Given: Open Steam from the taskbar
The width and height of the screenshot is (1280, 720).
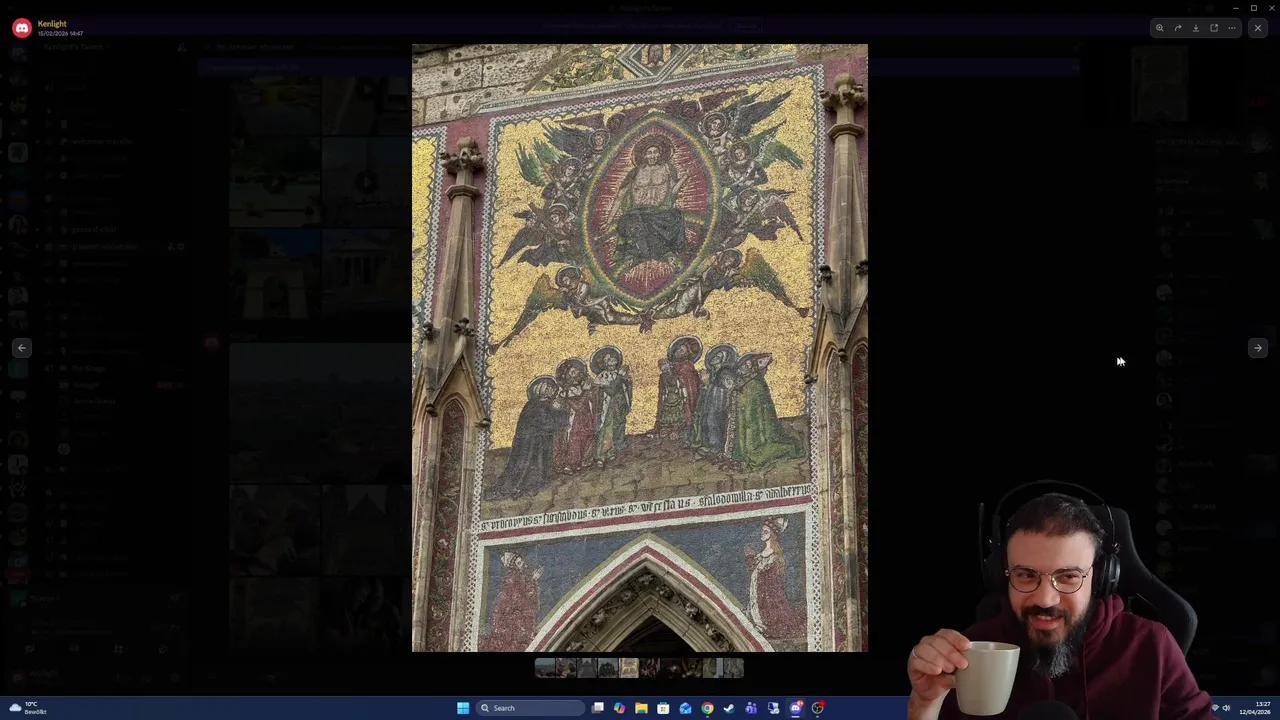Looking at the screenshot, I should point(729,708).
